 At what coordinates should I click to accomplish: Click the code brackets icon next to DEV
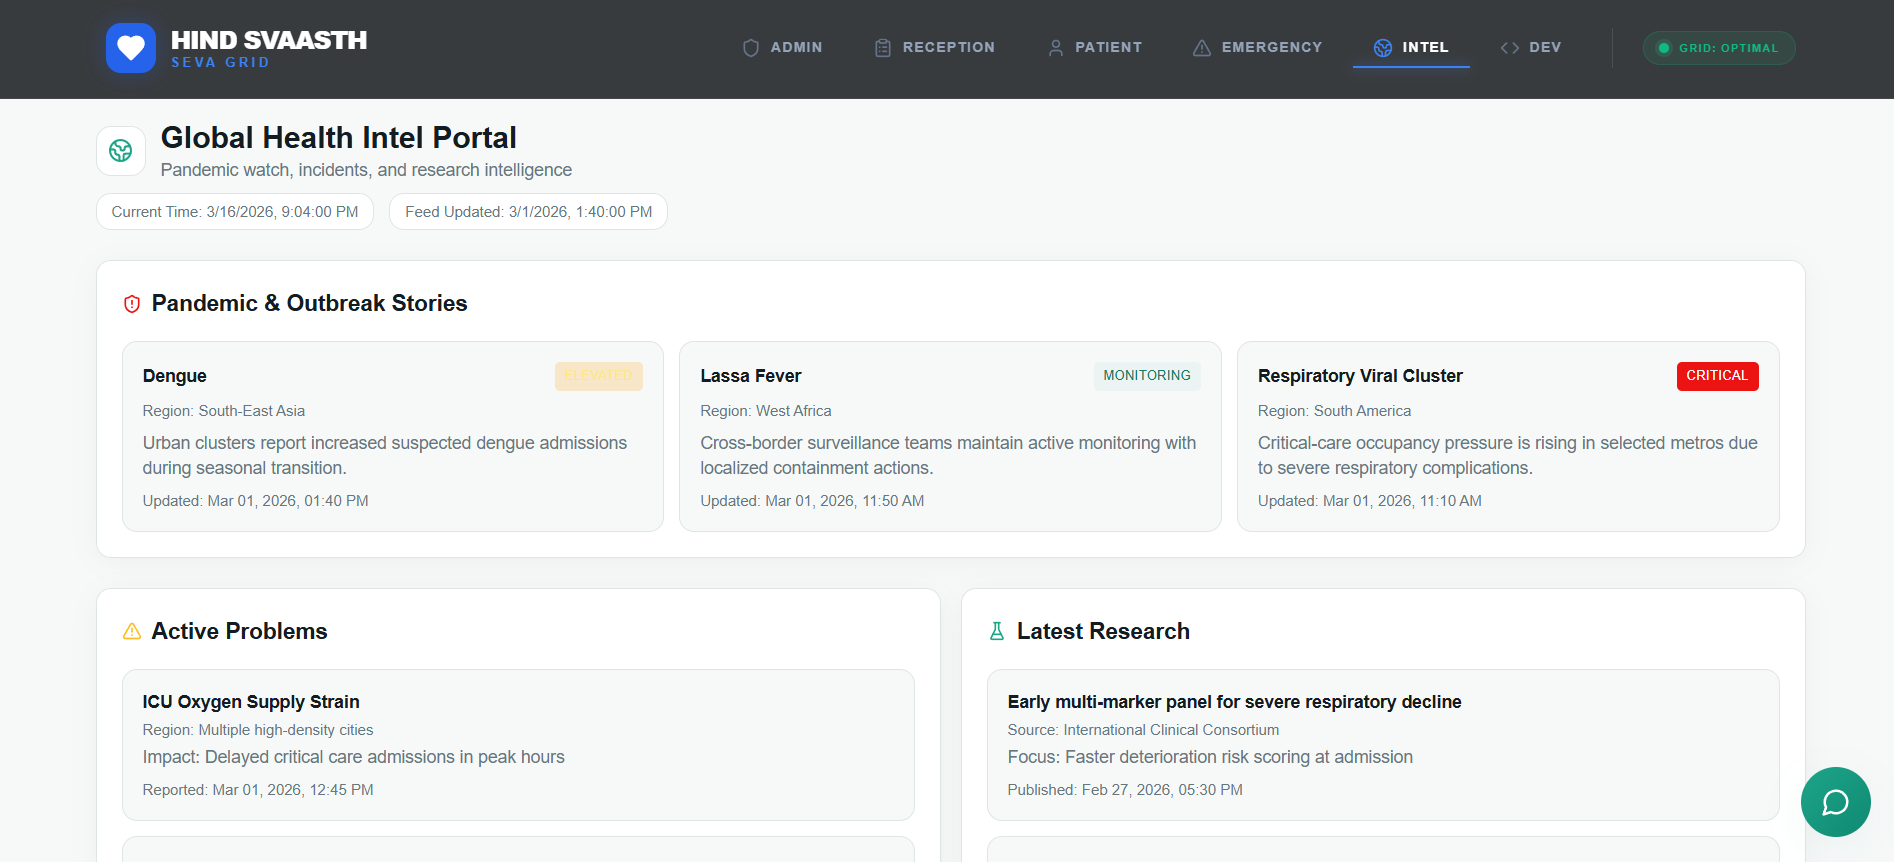click(x=1510, y=48)
